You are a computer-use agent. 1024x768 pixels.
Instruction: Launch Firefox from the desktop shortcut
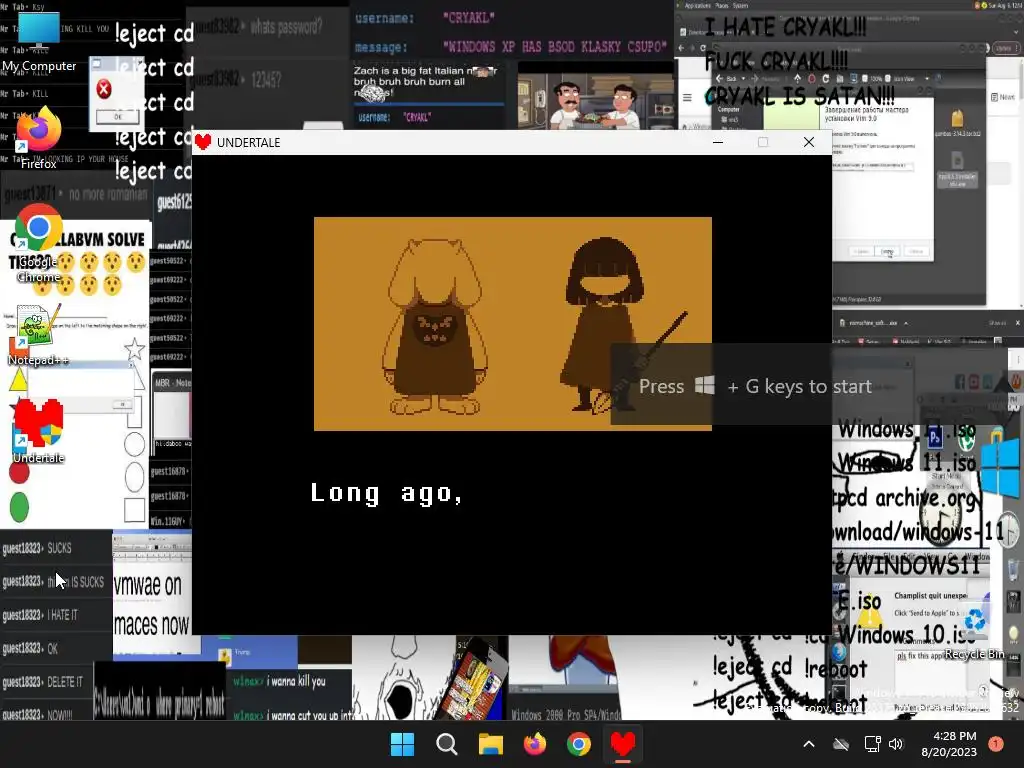[x=38, y=139]
